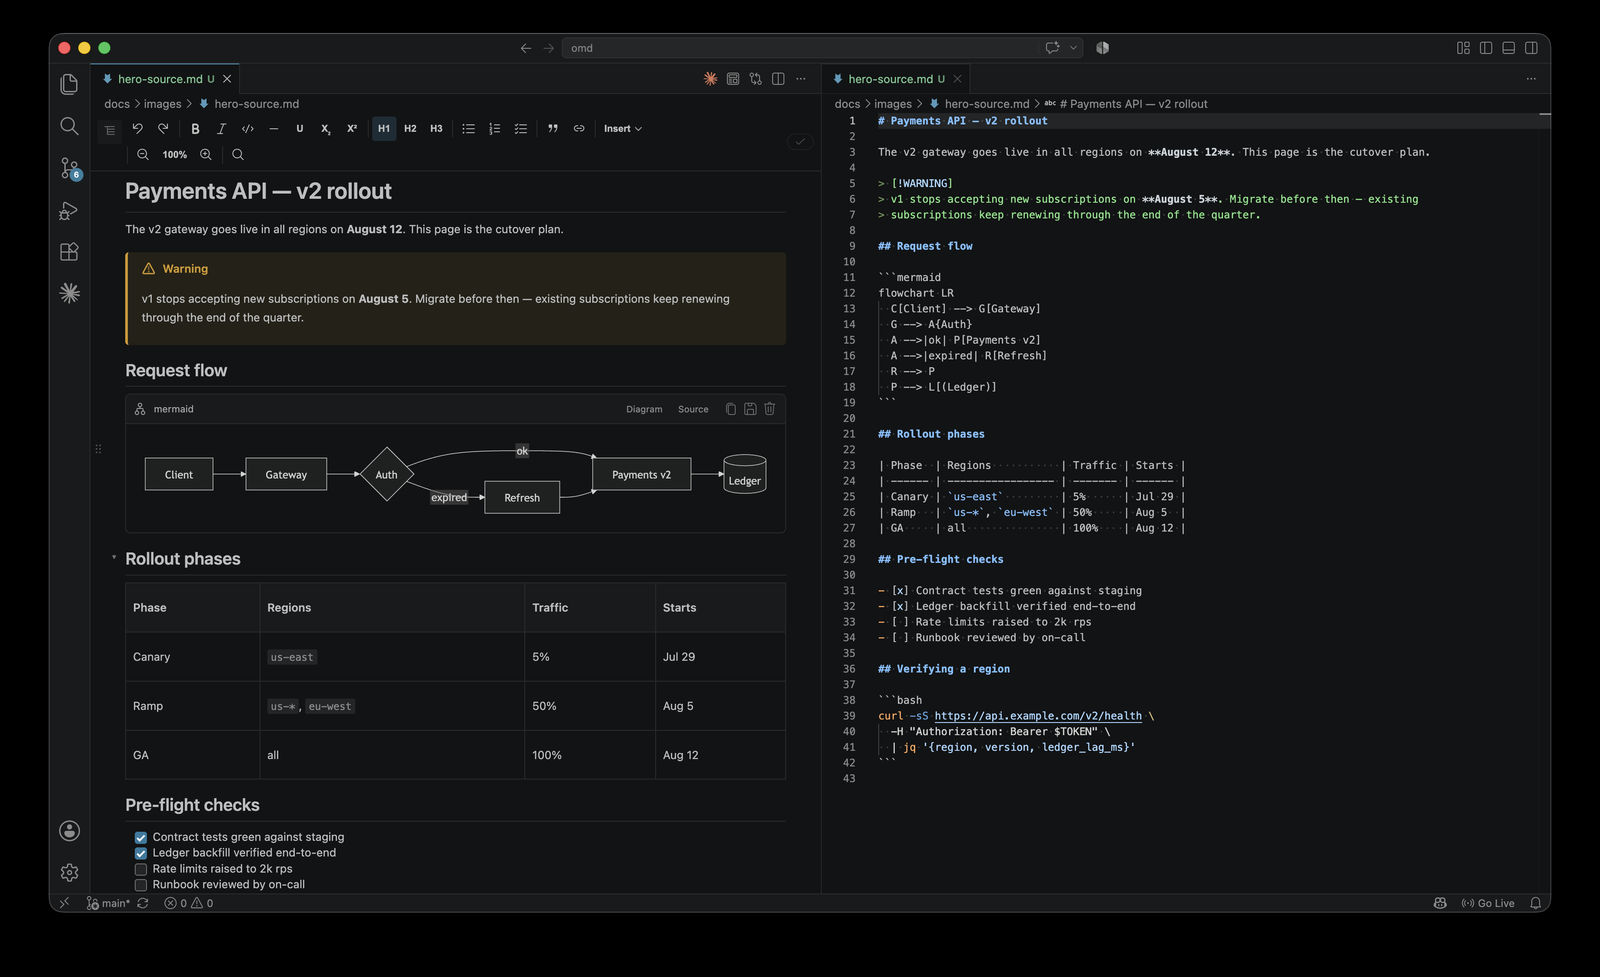Delete the mermaid diagram block
The width and height of the screenshot is (1600, 977).
pyautogui.click(x=770, y=409)
